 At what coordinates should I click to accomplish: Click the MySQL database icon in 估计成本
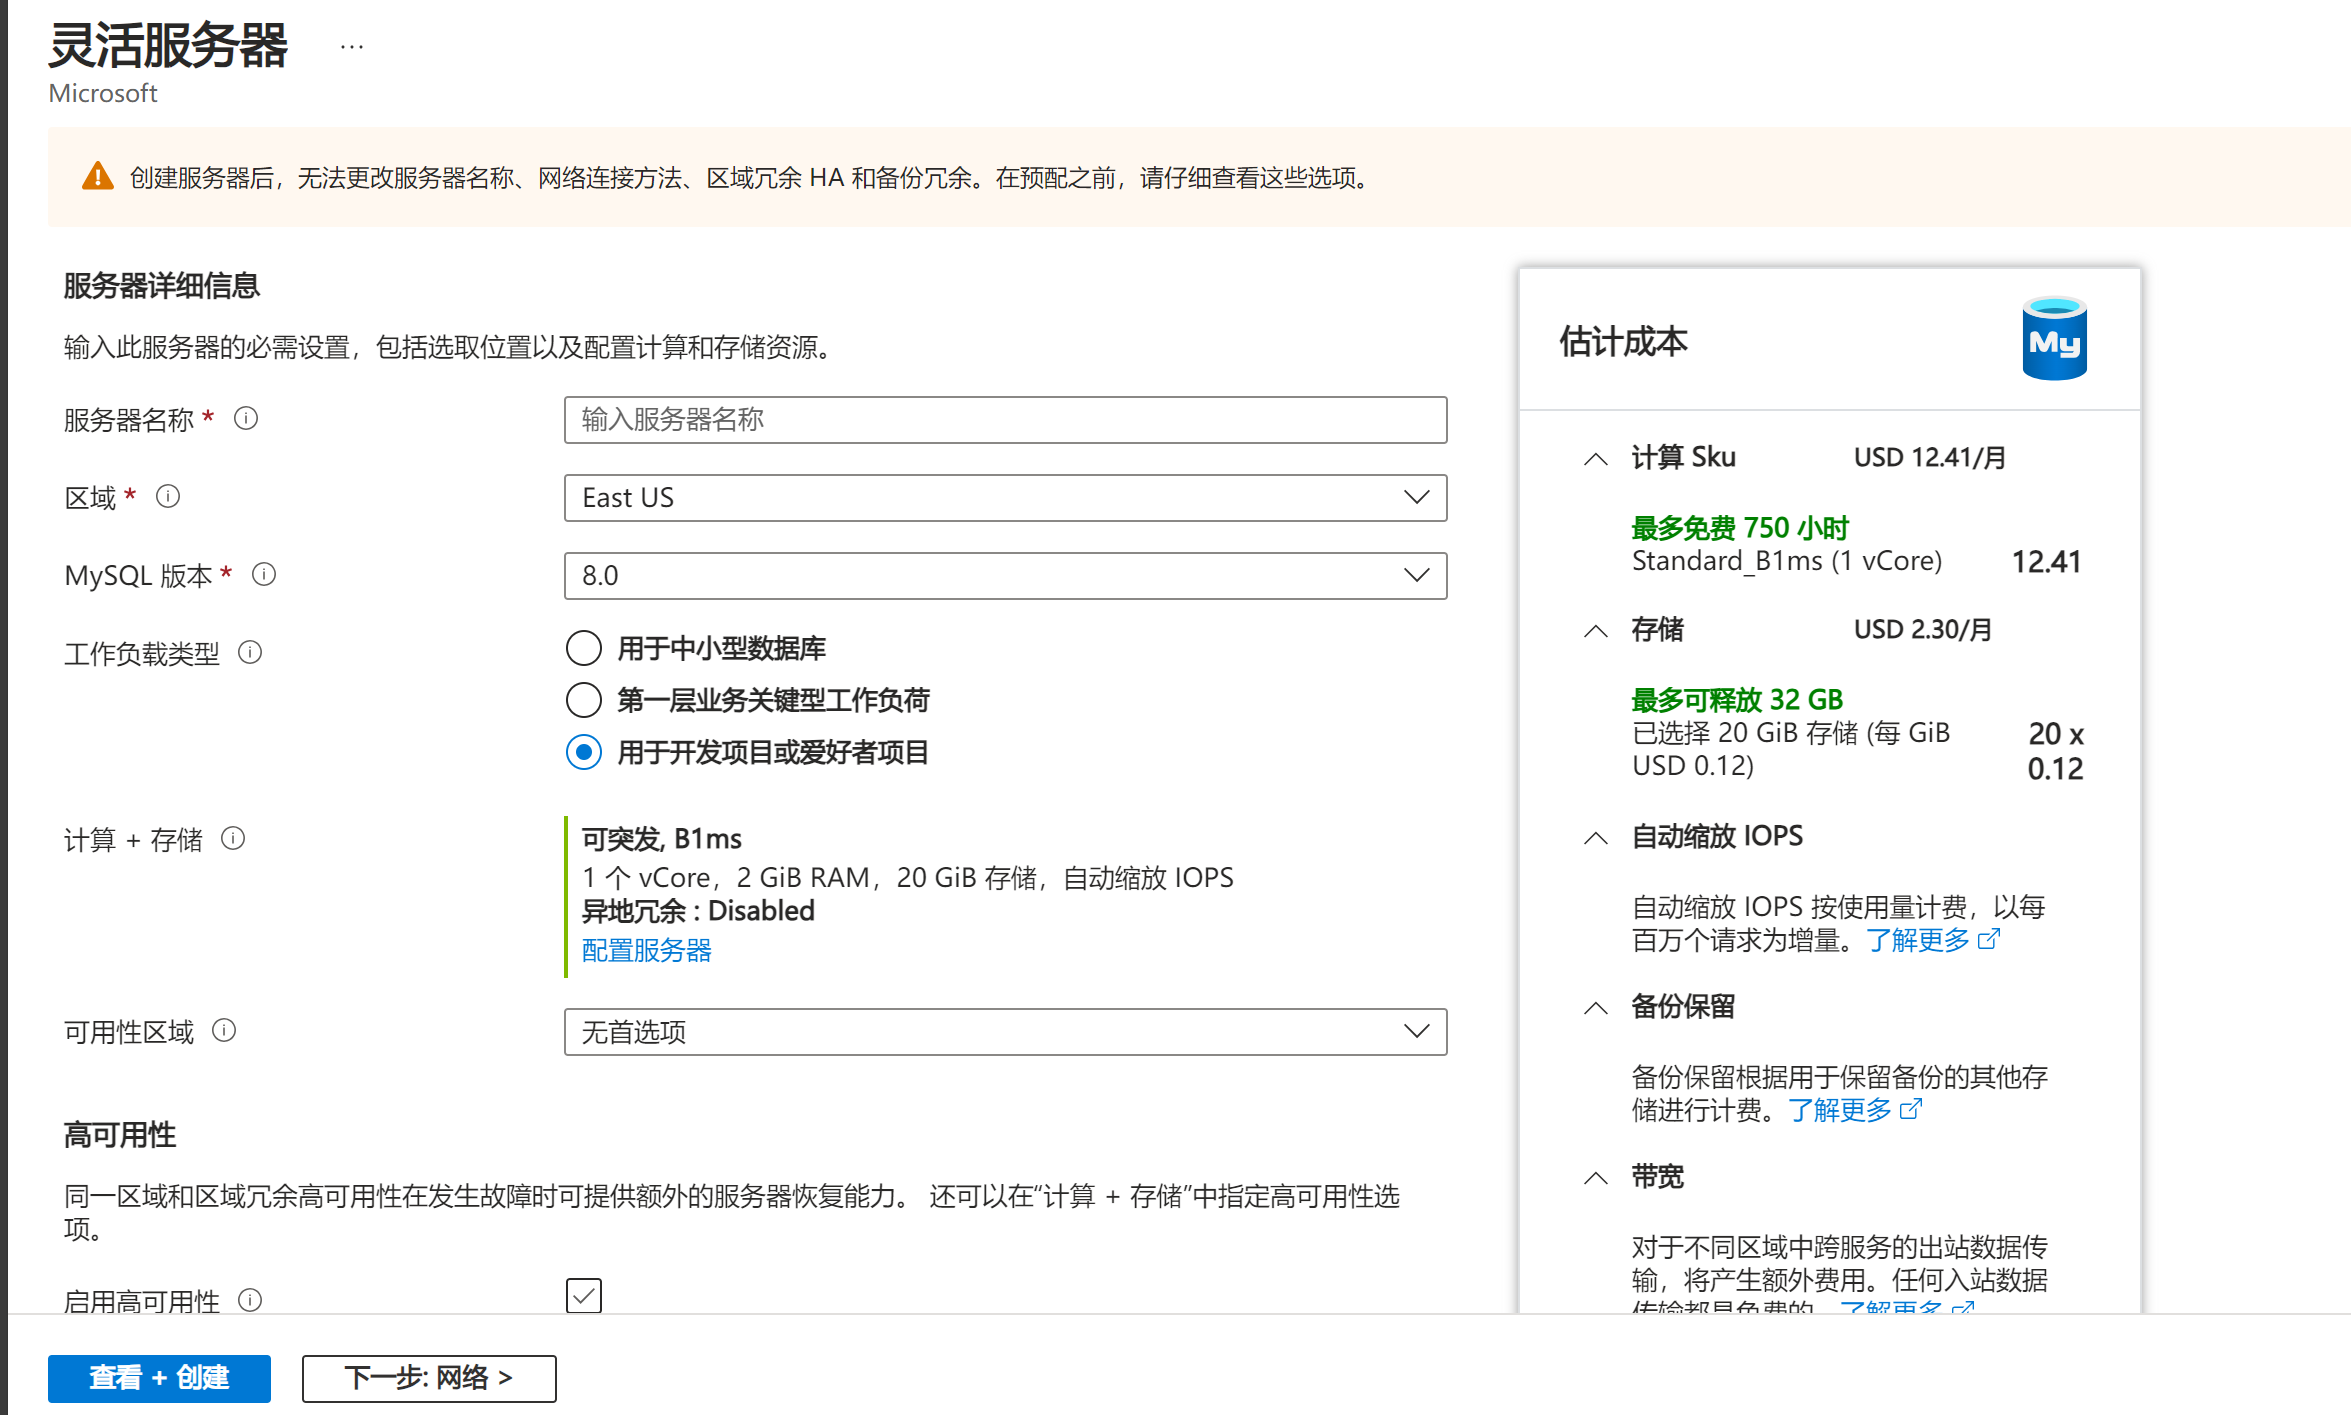2054,338
